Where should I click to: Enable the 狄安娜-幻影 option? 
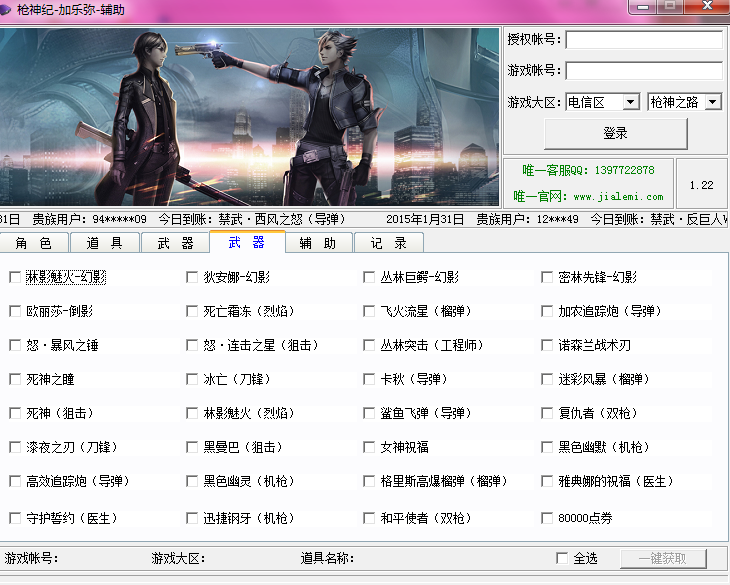point(192,277)
